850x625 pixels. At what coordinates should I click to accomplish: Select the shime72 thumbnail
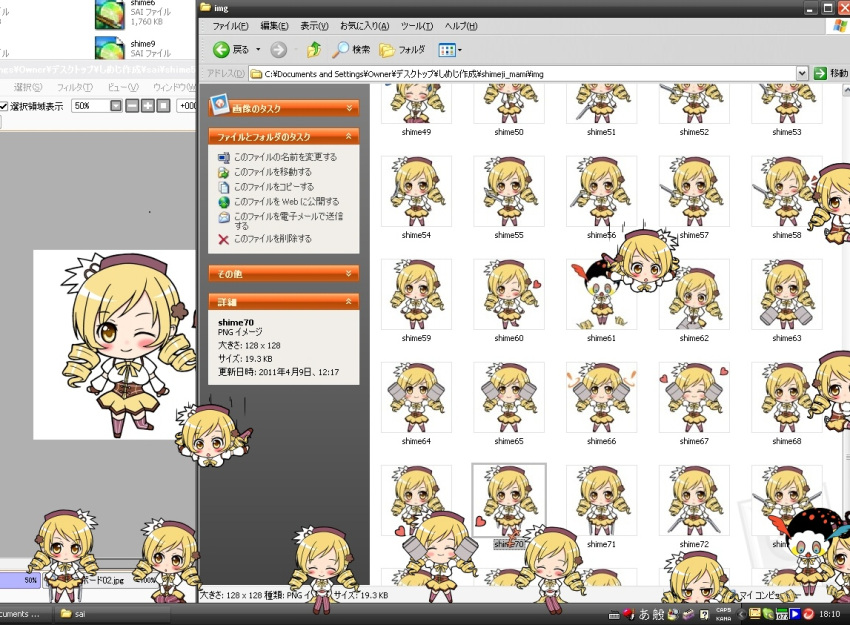click(694, 500)
